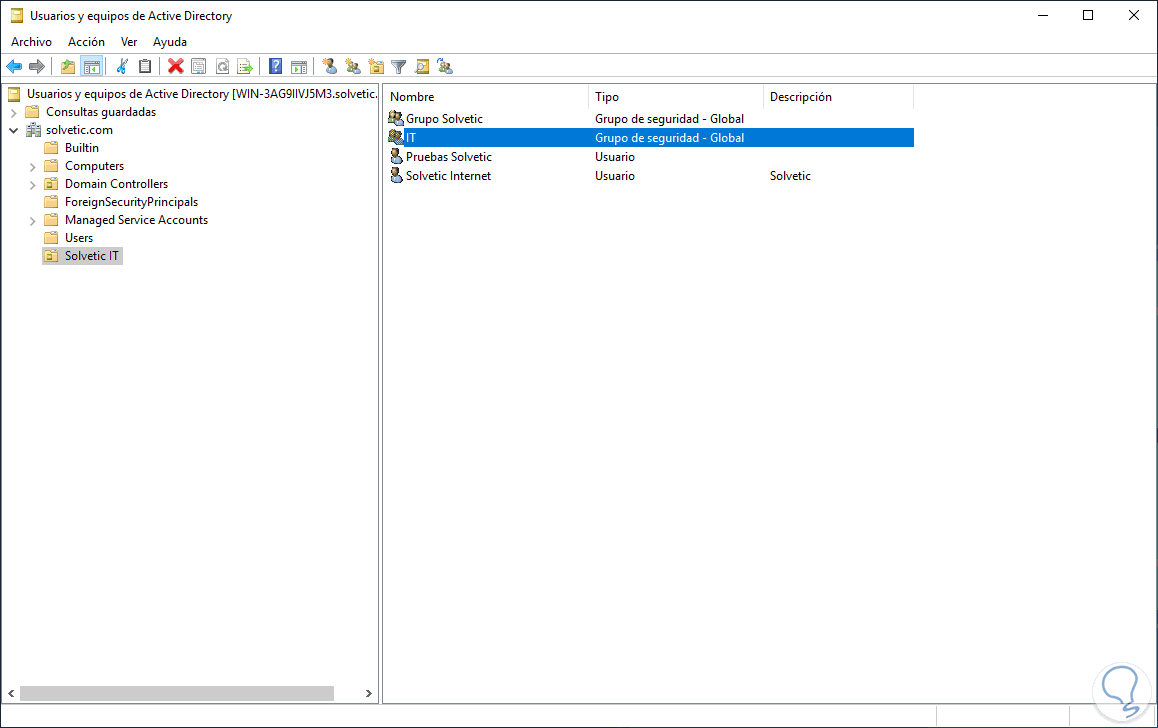Click the Pruebas Solvetic user icon
Viewport: 1158px width, 728px height.
point(396,157)
